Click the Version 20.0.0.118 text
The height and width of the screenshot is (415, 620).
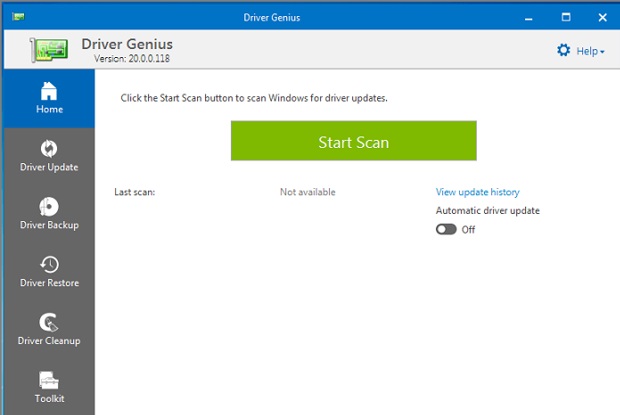[x=132, y=58]
